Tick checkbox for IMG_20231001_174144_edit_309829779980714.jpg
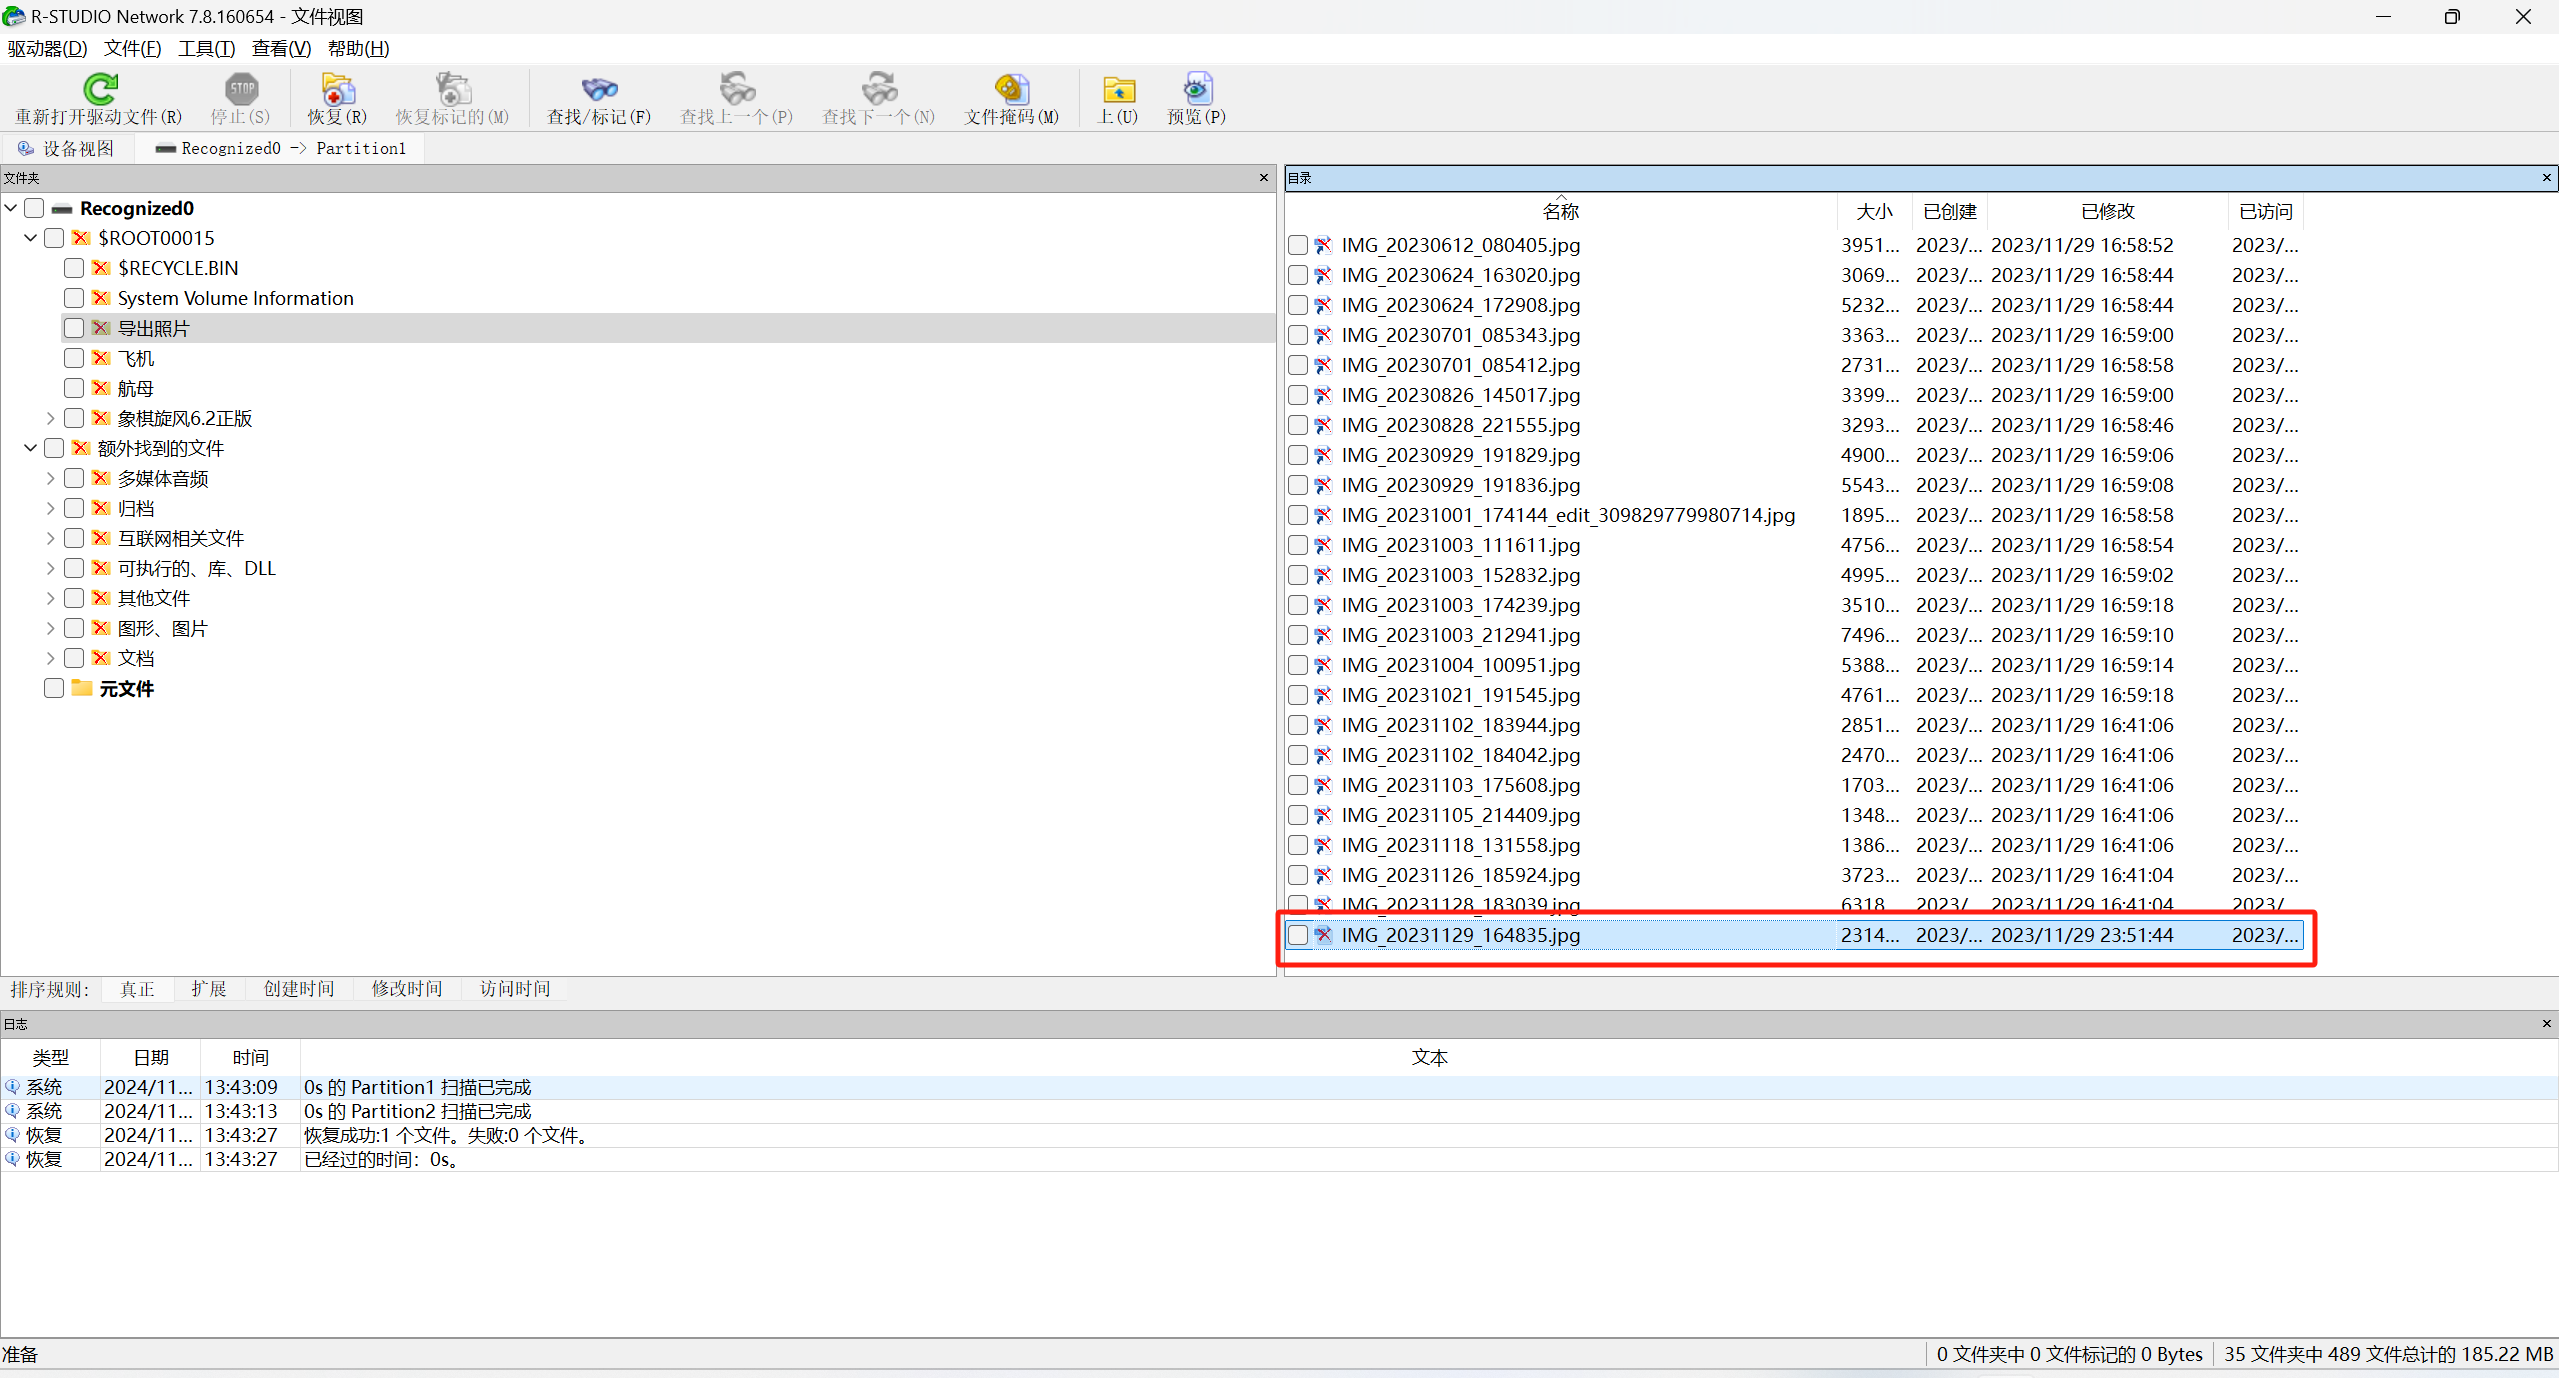Screen dimensions: 2559x1378 point(1298,515)
